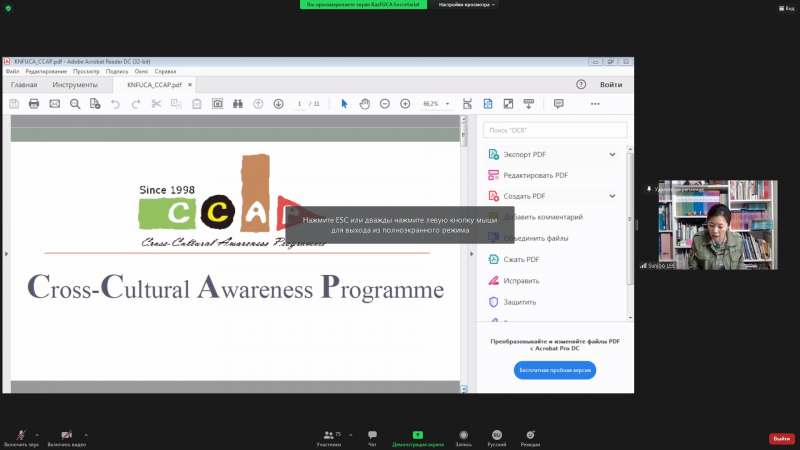
Task: Unmute microphone with Включить звук
Action: click(x=20, y=436)
